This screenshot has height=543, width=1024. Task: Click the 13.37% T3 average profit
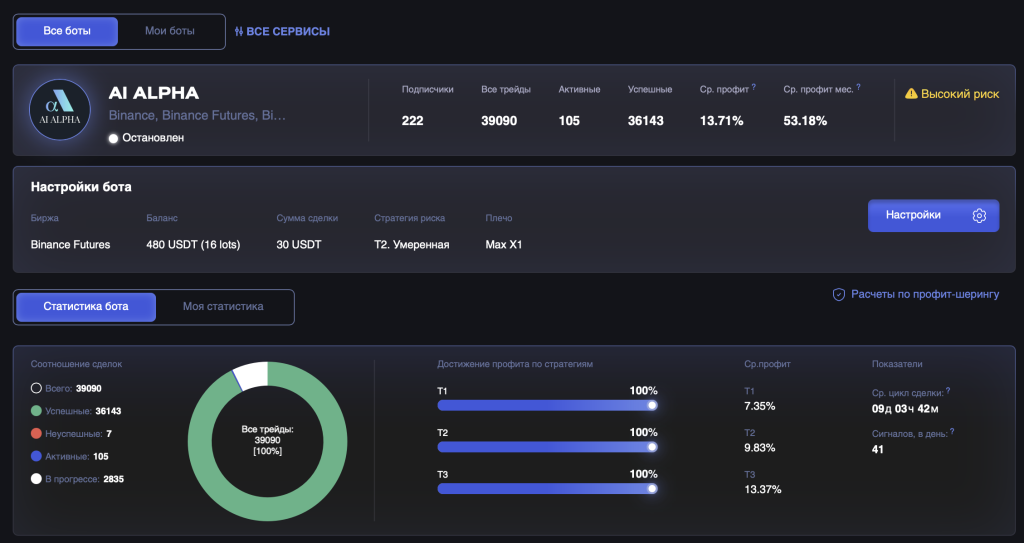(763, 489)
